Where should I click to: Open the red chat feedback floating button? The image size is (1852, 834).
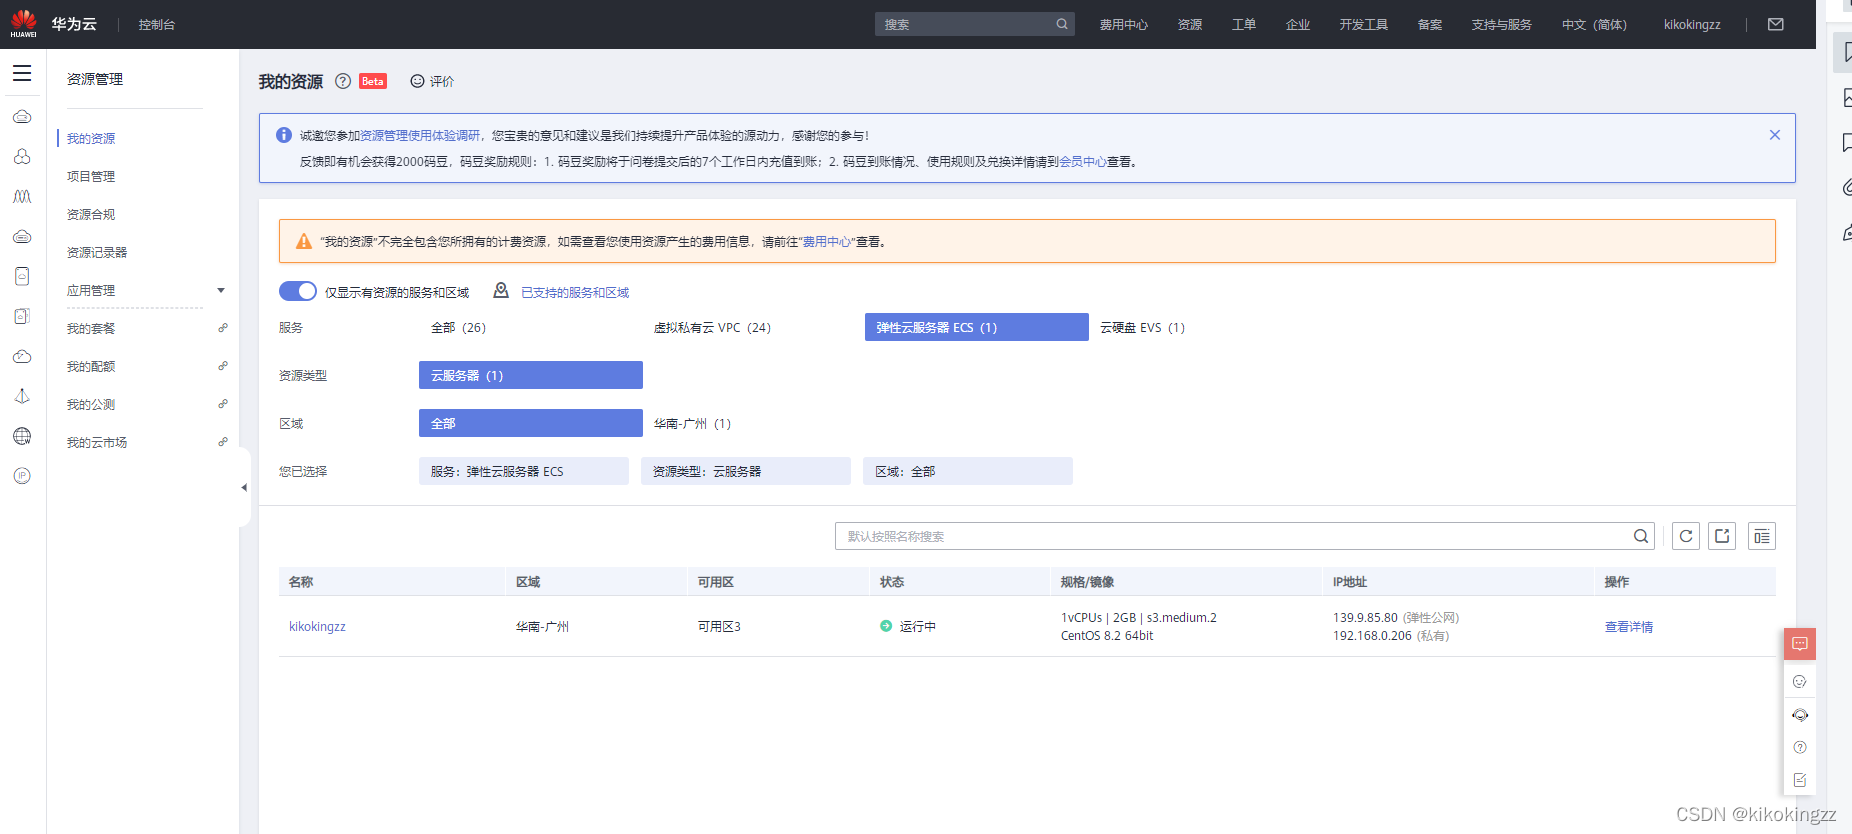pyautogui.click(x=1800, y=644)
